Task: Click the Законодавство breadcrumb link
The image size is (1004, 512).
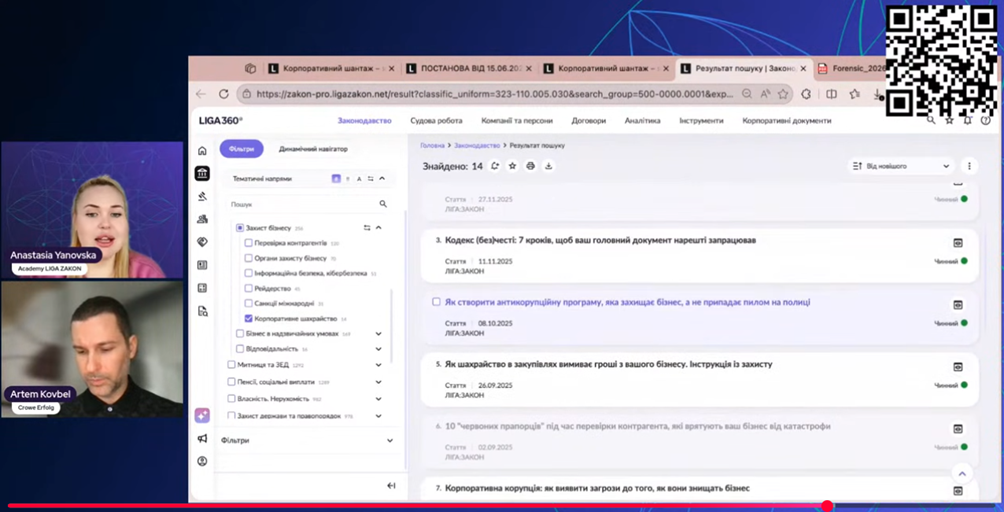Action: pyautogui.click(x=476, y=146)
